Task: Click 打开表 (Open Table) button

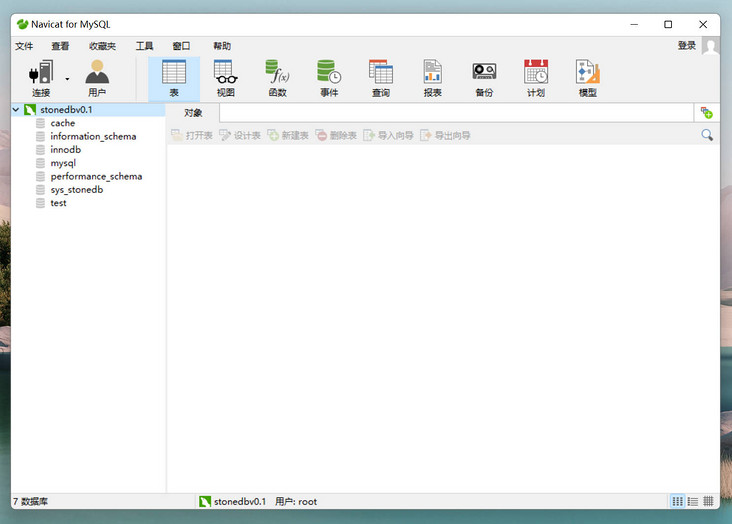Action: [192, 135]
